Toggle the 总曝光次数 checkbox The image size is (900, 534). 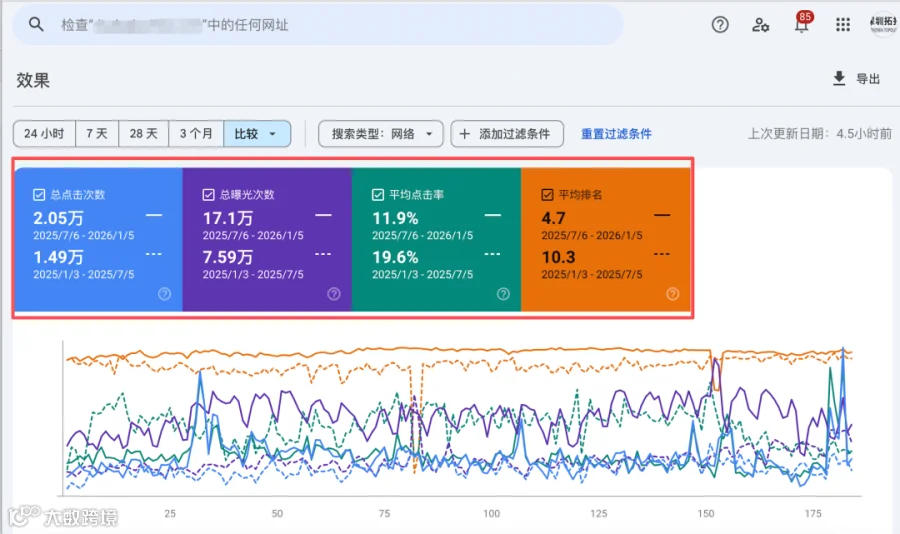[x=208, y=195]
